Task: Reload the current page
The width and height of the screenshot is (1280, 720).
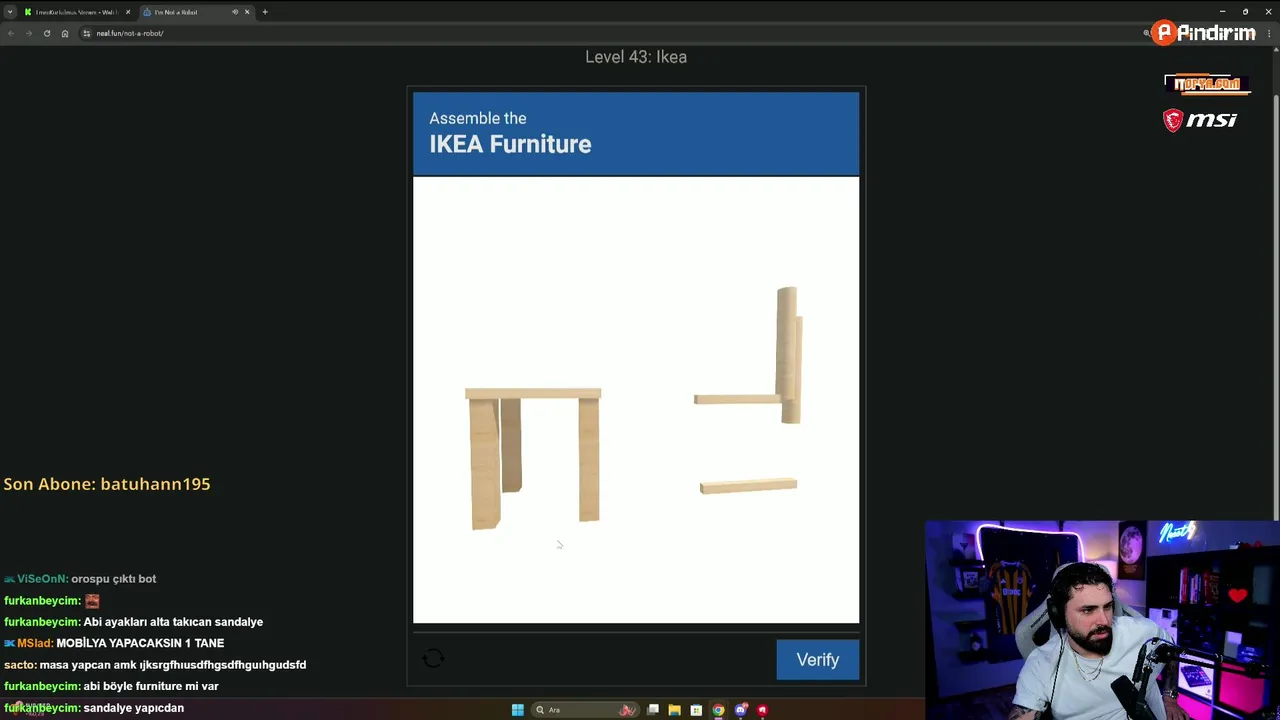Action: point(47,33)
